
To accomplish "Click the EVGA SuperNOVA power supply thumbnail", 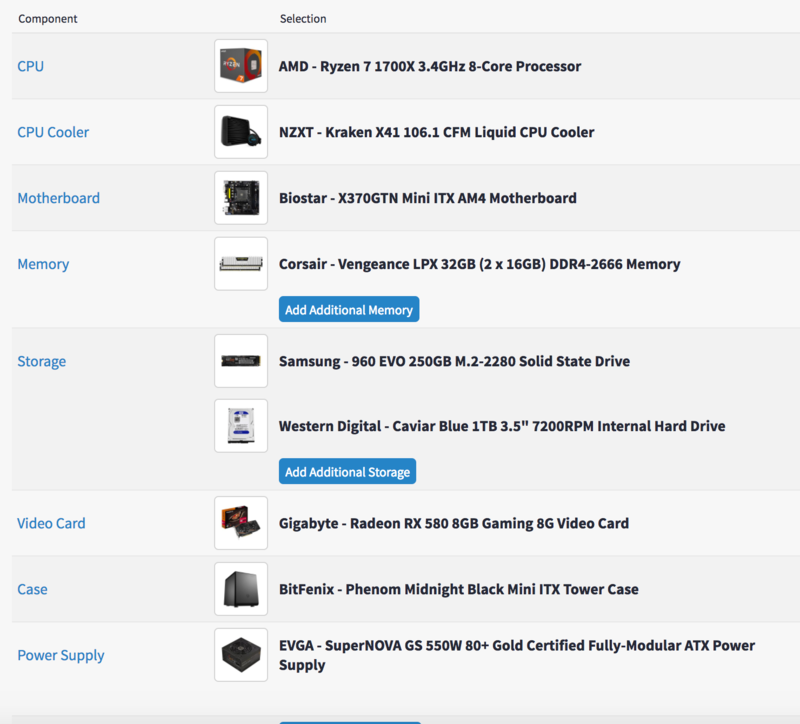I will [241, 655].
